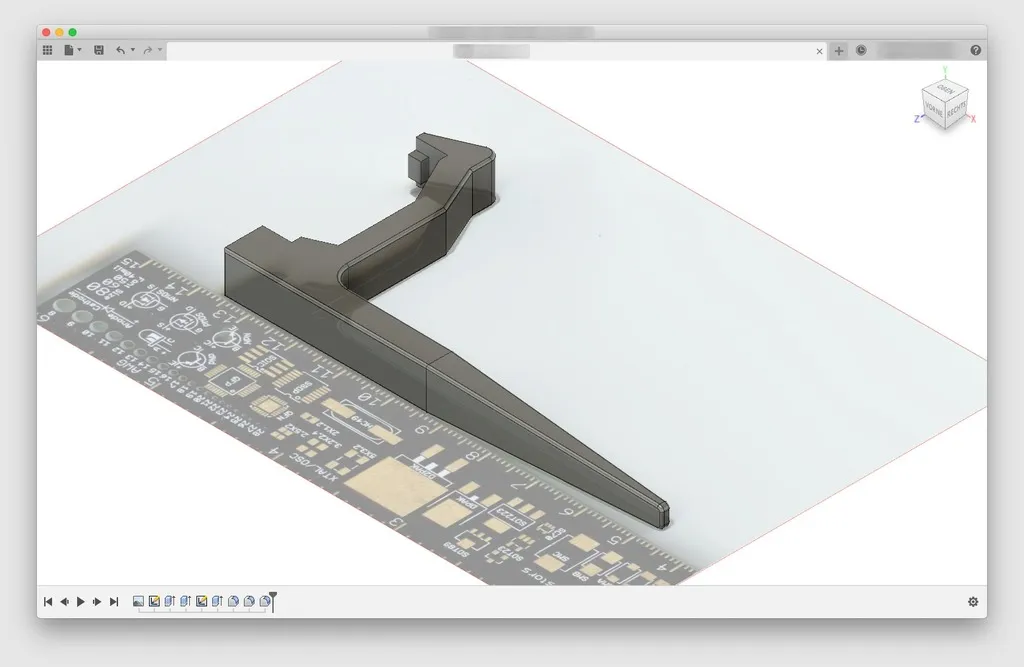Screen dimensions: 1024x667
Task: Open the File menu document icon
Action: [x=69, y=50]
